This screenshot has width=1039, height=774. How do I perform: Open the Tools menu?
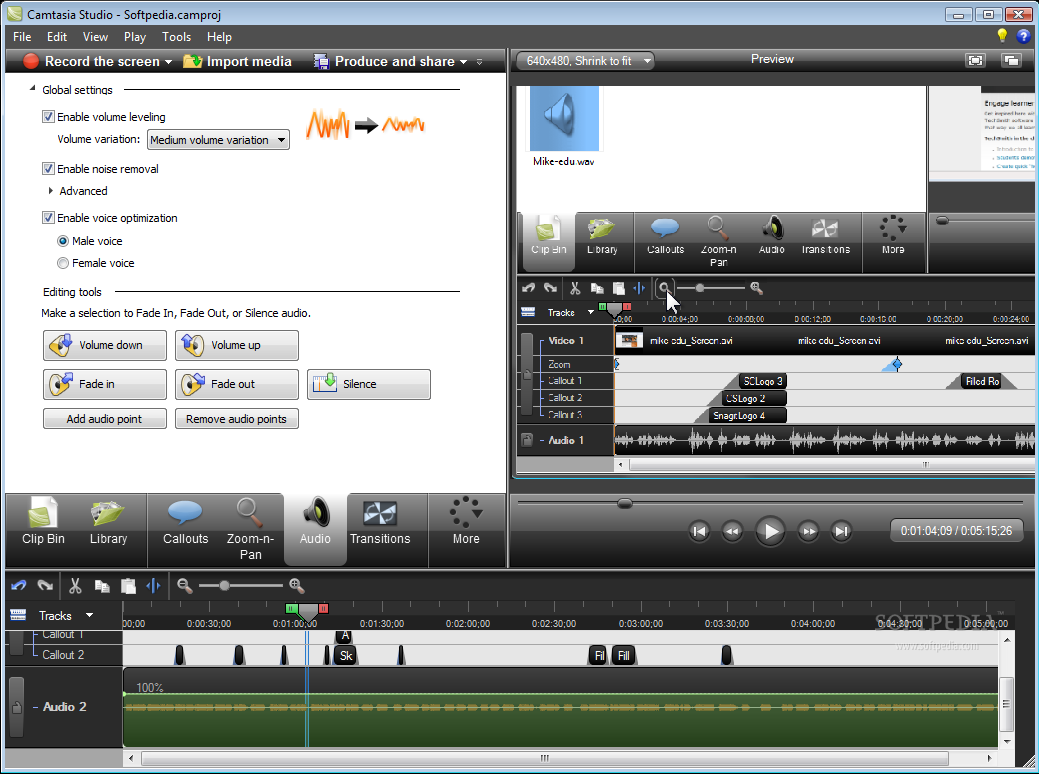[176, 37]
